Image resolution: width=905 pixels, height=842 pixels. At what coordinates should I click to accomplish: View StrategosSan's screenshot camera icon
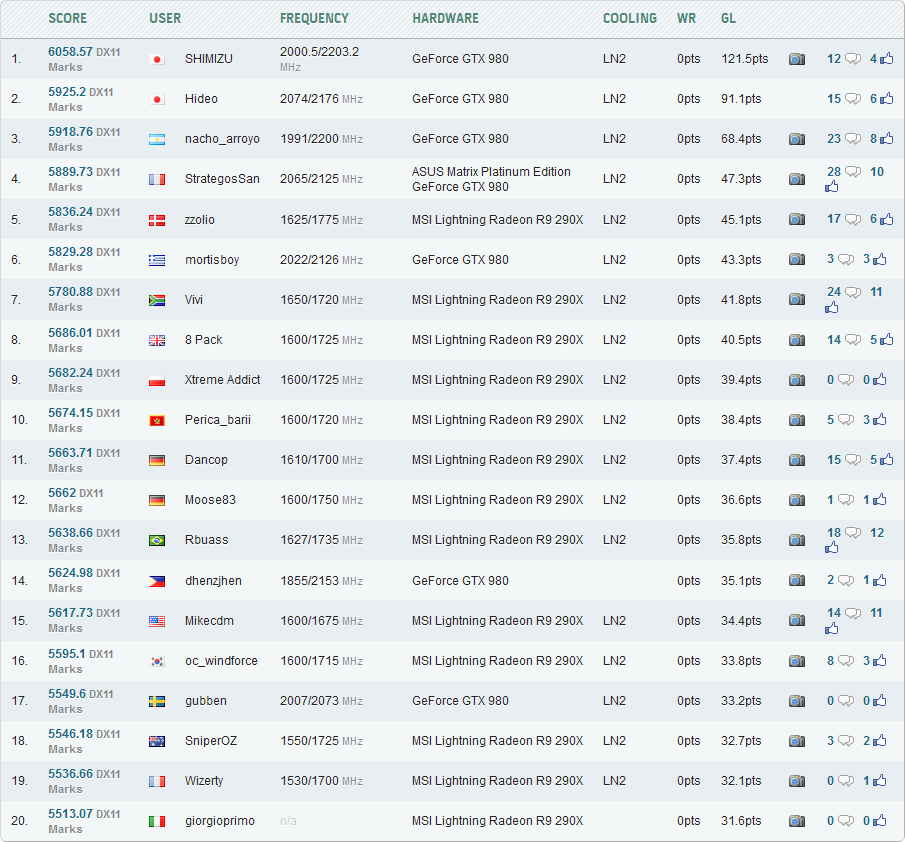point(796,179)
